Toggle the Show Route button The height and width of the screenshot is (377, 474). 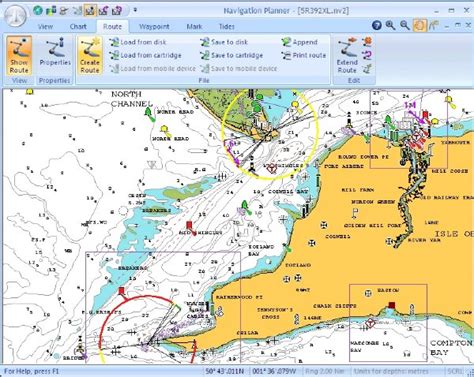click(19, 55)
